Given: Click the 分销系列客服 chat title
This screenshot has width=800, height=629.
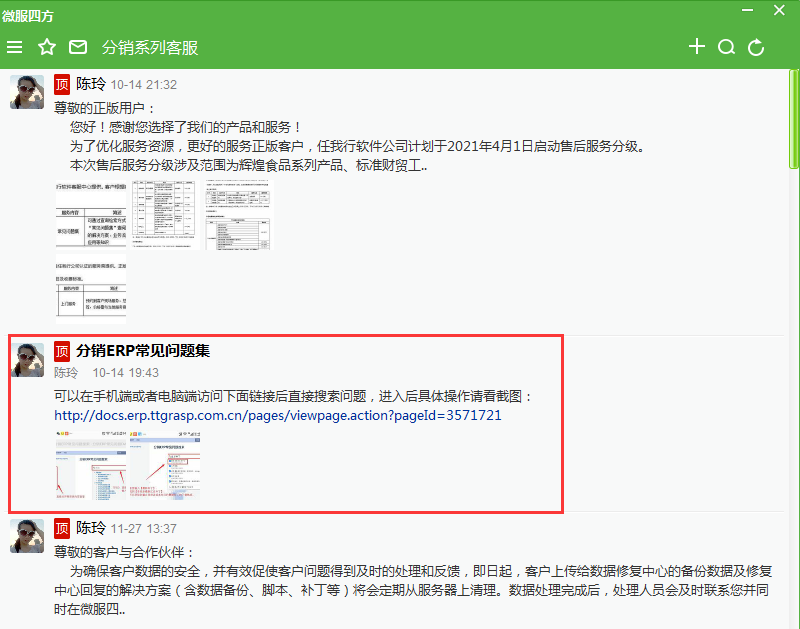Looking at the screenshot, I should point(146,46).
